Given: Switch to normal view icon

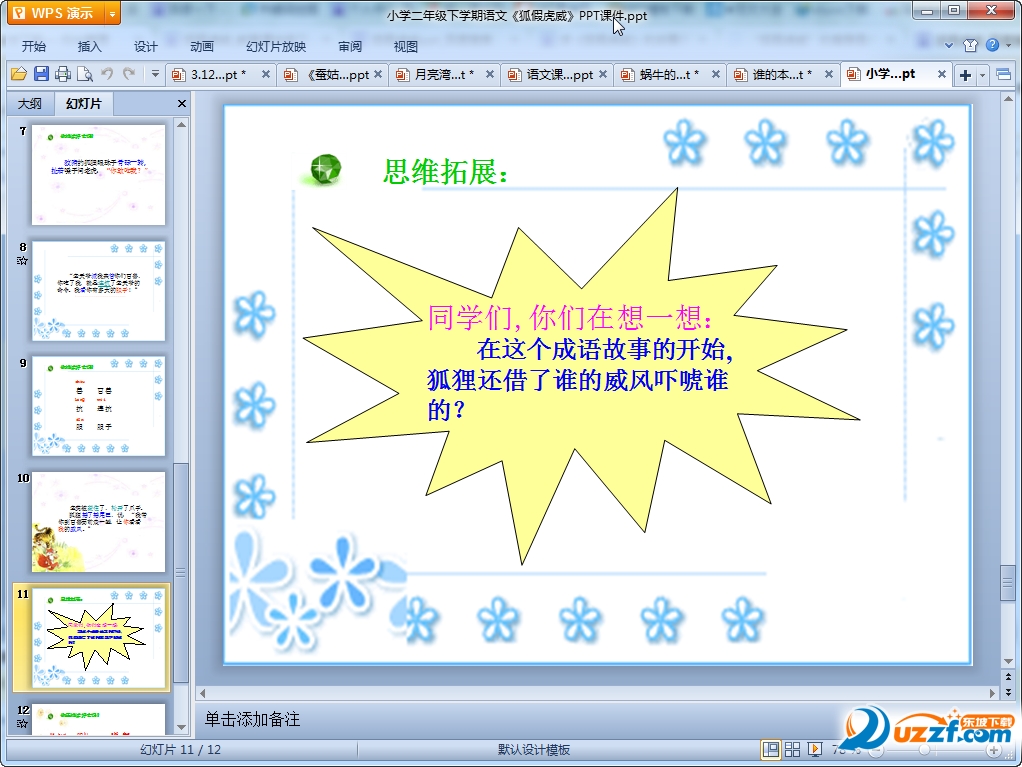Looking at the screenshot, I should tap(770, 750).
